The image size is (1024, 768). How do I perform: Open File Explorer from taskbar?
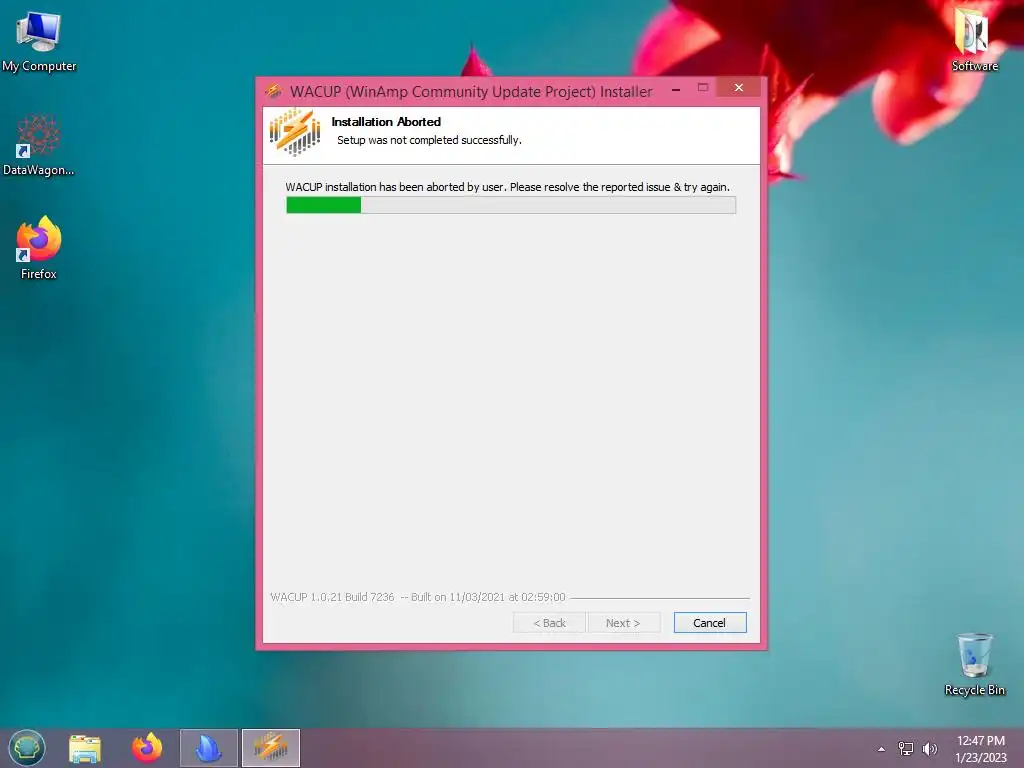coord(85,748)
